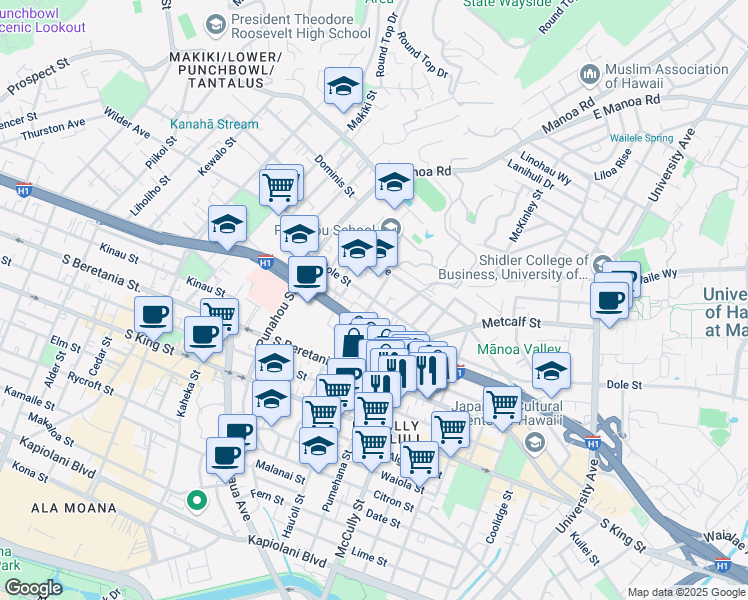The height and width of the screenshot is (600, 748).
Task: Click the school marker beside Makiki St
Action: click(343, 88)
